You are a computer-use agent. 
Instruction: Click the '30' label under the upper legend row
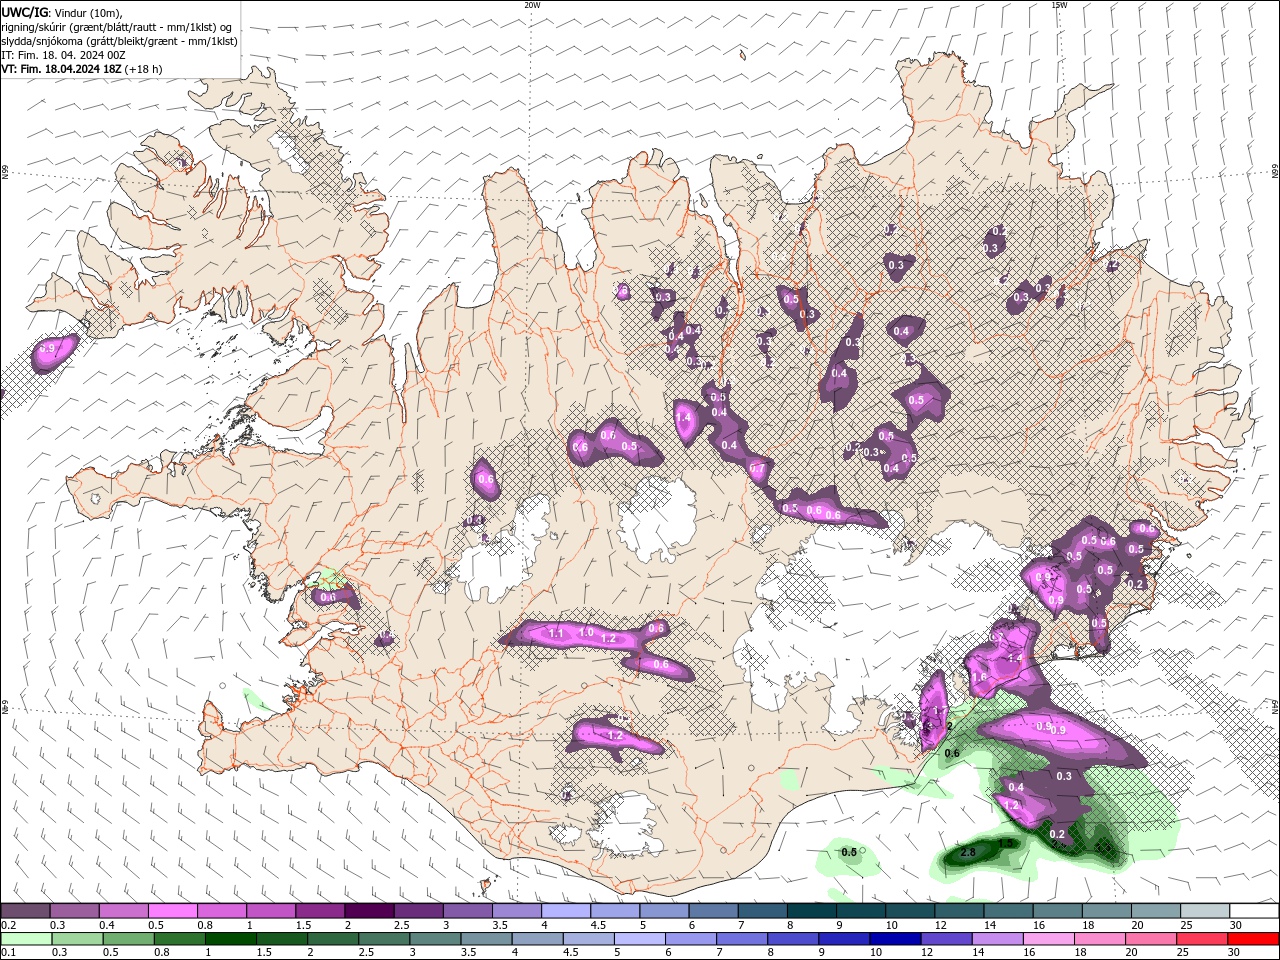pyautogui.click(x=1235, y=925)
